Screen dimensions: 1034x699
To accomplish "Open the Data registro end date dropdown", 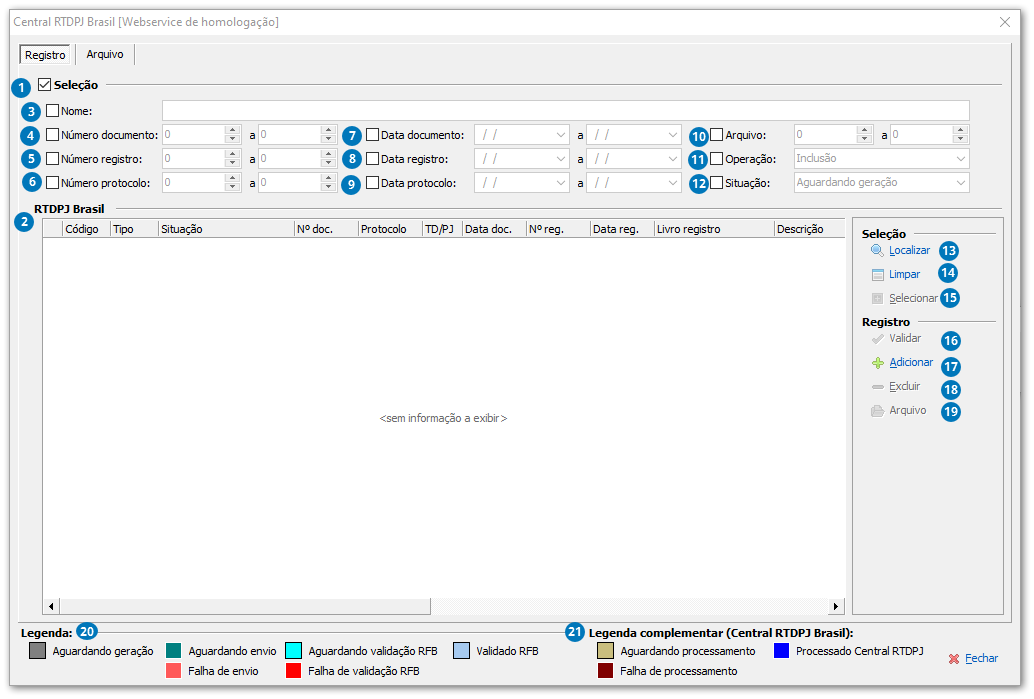I will 673,159.
